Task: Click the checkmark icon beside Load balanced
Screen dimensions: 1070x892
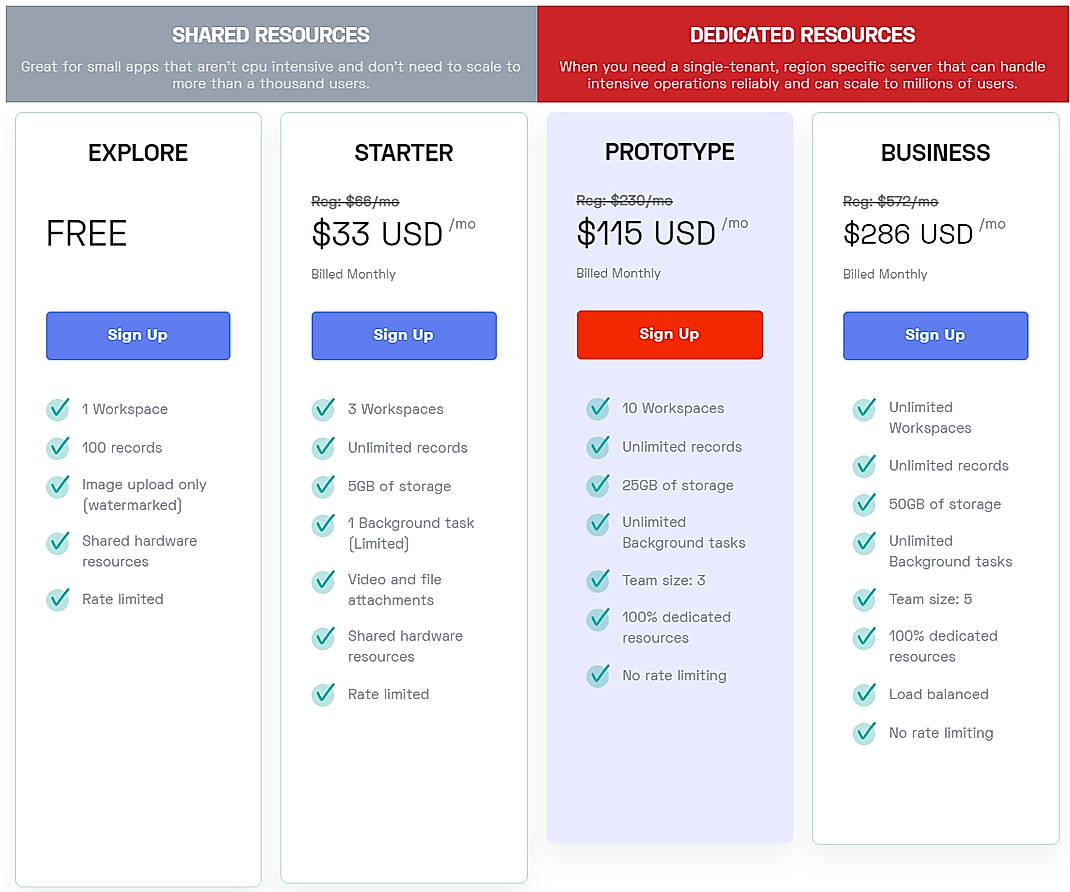Action: coord(864,694)
